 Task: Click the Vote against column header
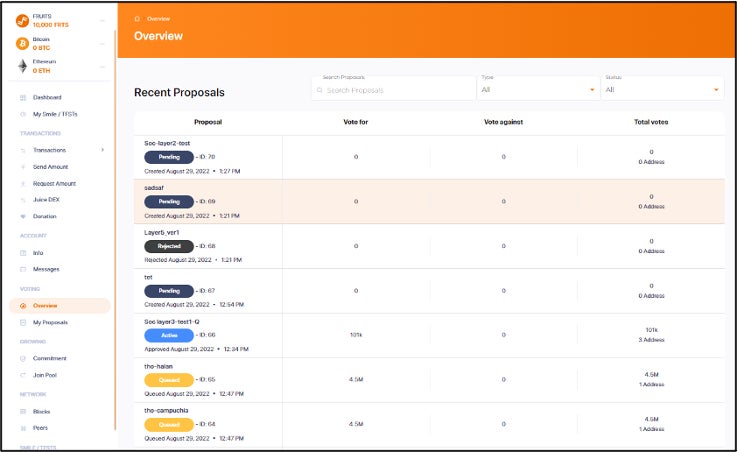tap(504, 122)
